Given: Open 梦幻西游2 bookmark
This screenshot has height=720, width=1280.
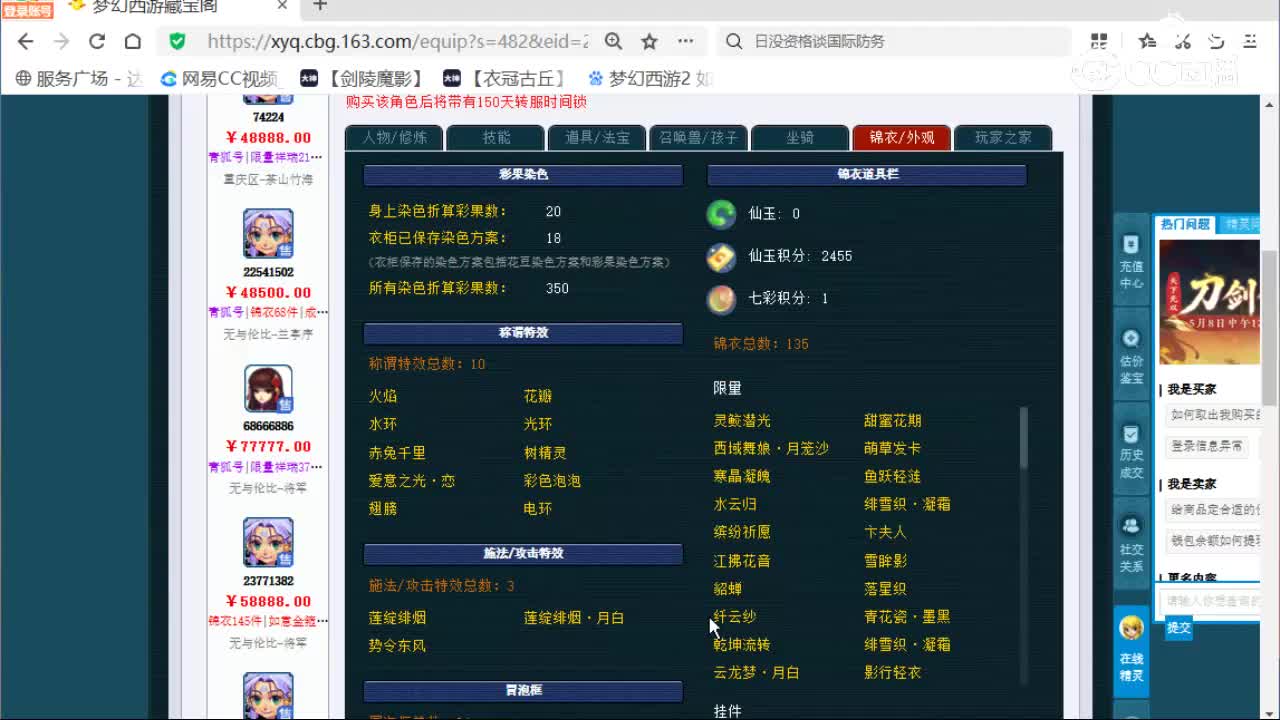Looking at the screenshot, I should (x=650, y=78).
